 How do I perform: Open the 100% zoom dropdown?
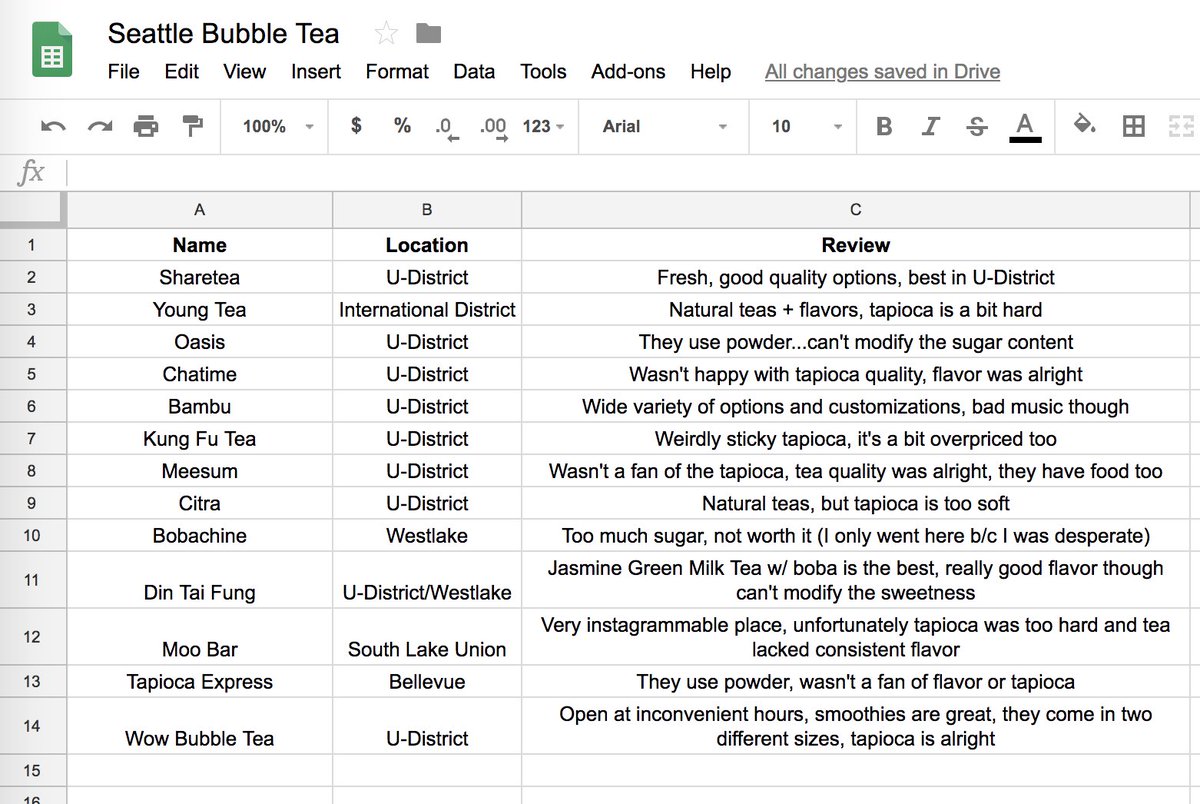coord(278,126)
